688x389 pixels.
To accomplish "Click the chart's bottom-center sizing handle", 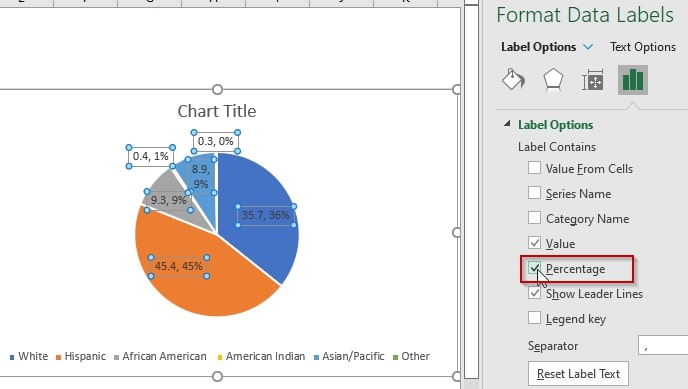I will coord(217,376).
